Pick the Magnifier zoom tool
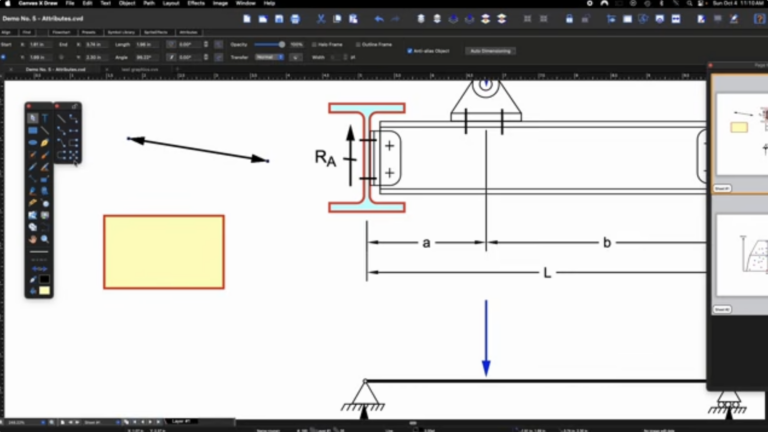Image resolution: width=768 pixels, height=432 pixels. click(45, 239)
